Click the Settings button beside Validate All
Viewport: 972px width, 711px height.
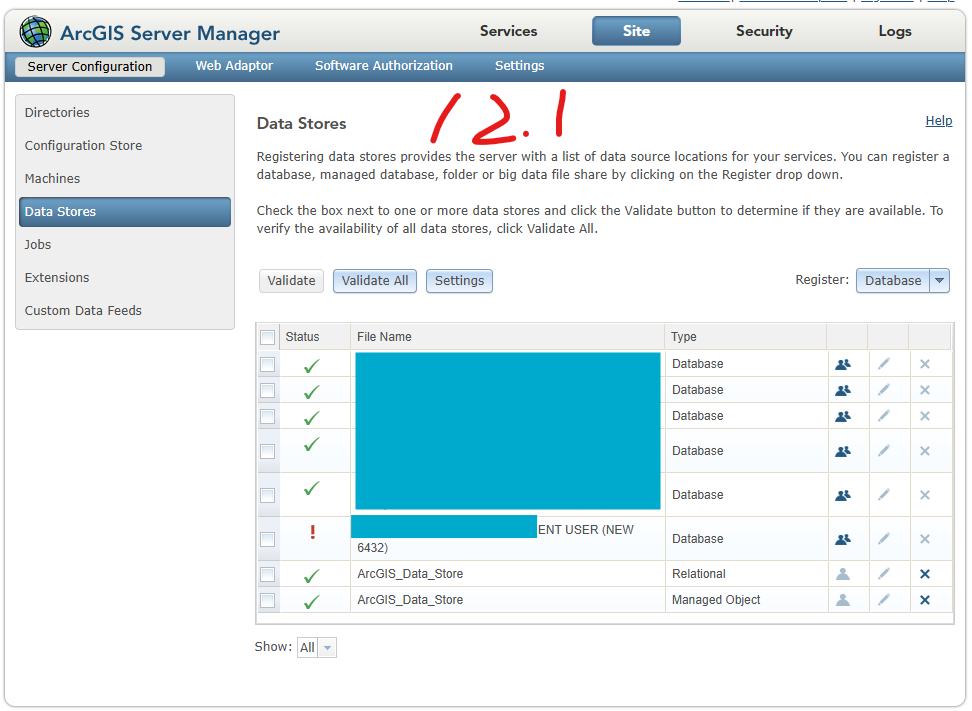pos(459,281)
